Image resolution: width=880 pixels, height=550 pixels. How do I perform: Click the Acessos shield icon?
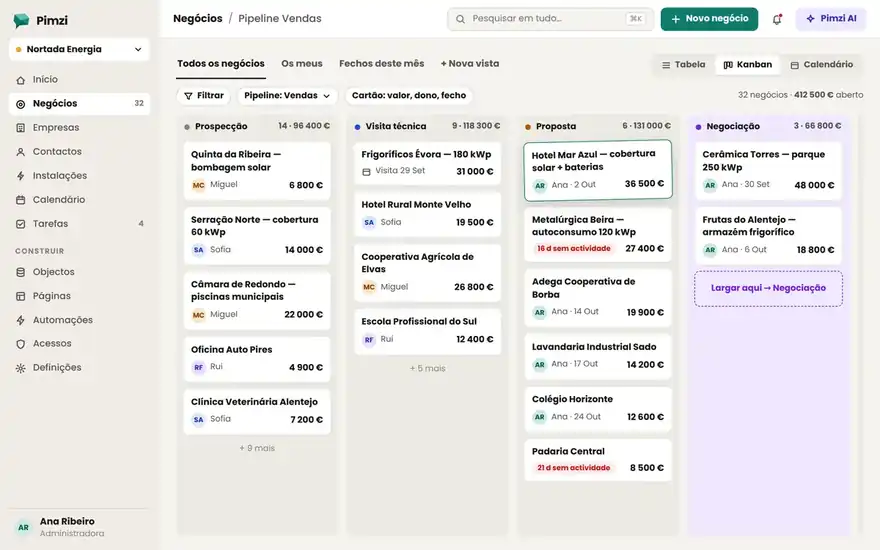click(x=21, y=344)
